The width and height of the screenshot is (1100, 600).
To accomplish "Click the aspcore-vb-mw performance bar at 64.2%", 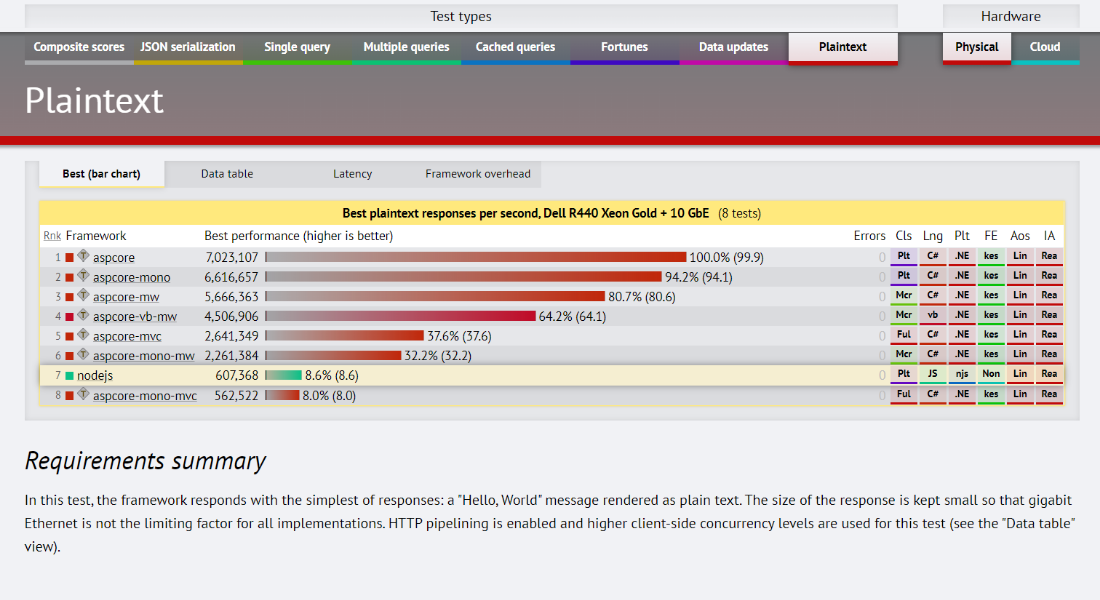I will coord(401,316).
